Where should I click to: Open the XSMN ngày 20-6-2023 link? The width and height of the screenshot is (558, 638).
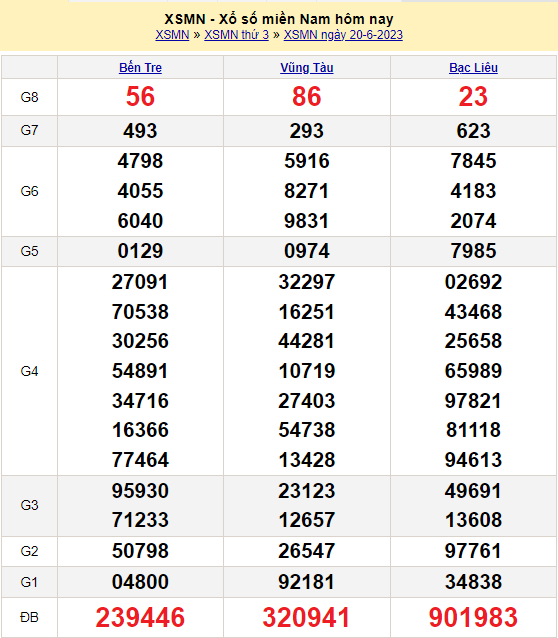343,35
